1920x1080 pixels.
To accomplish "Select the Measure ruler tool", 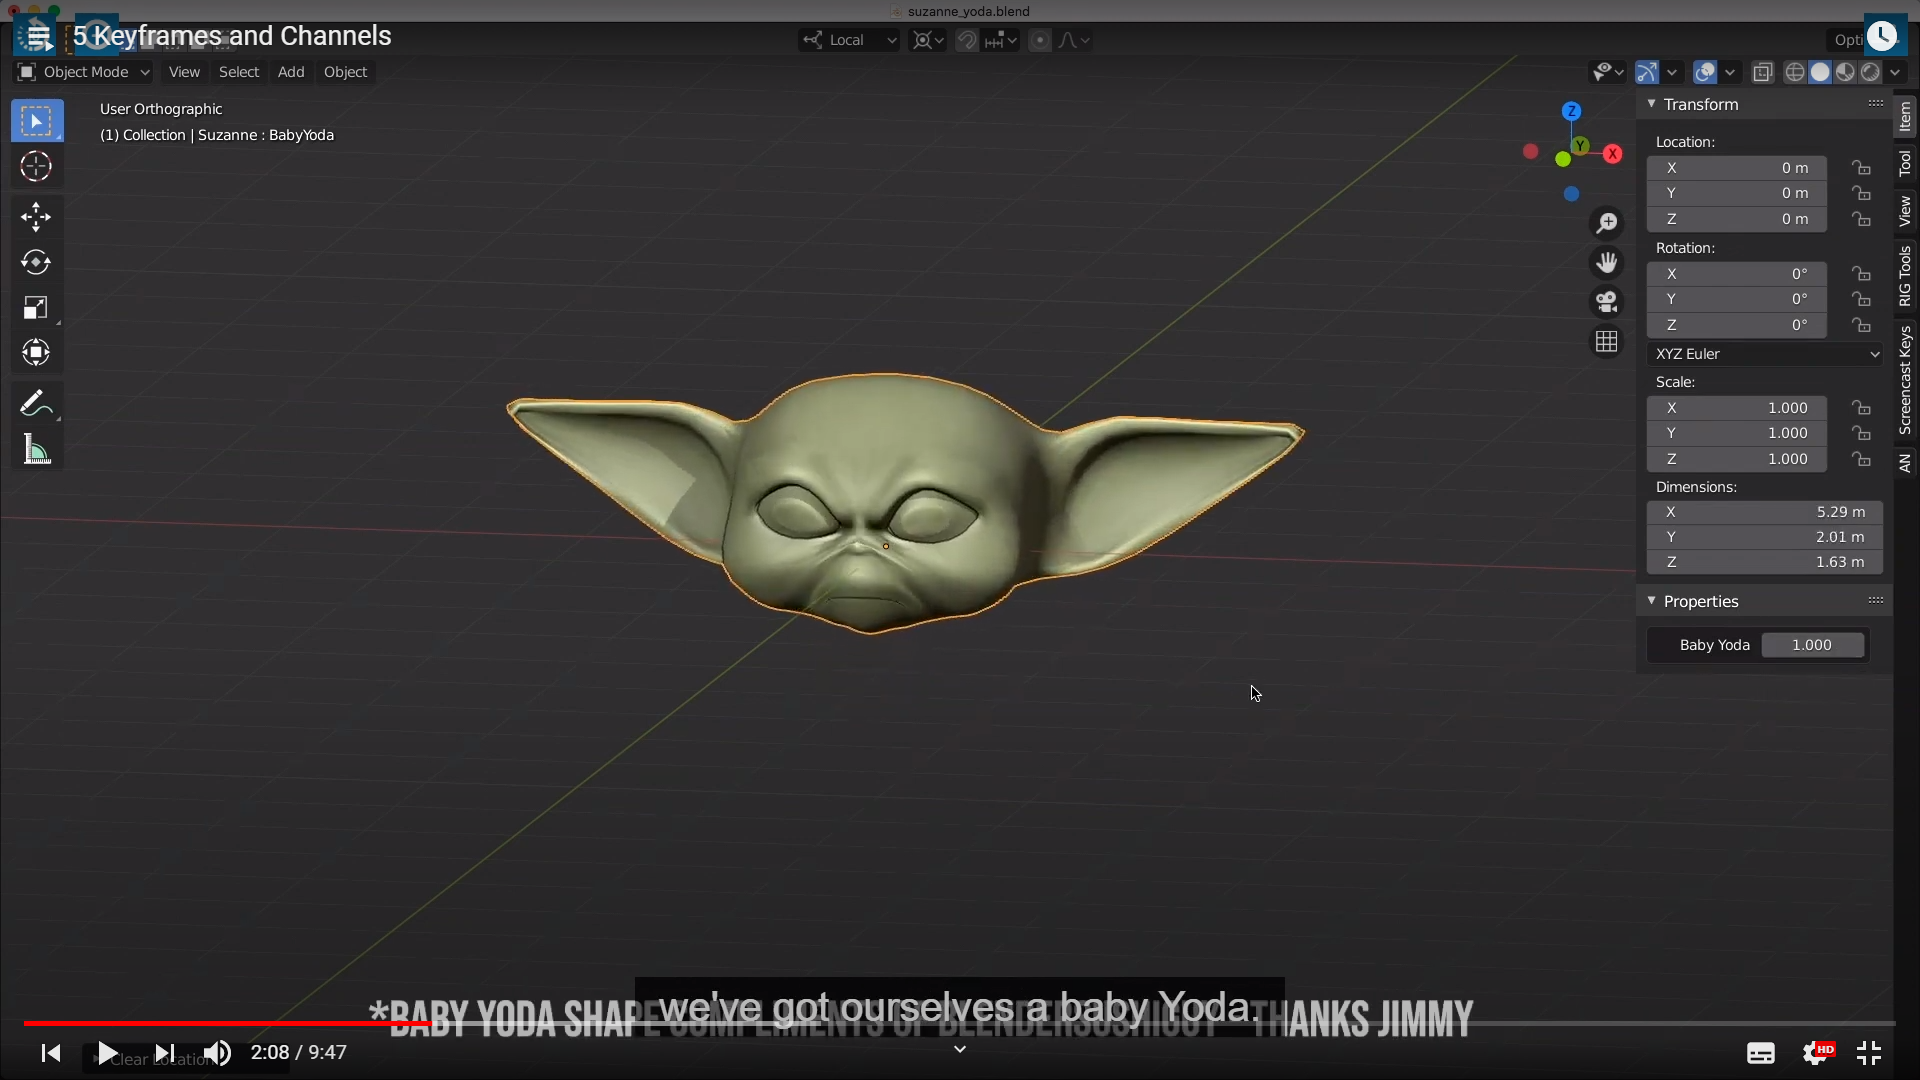I will (36, 450).
